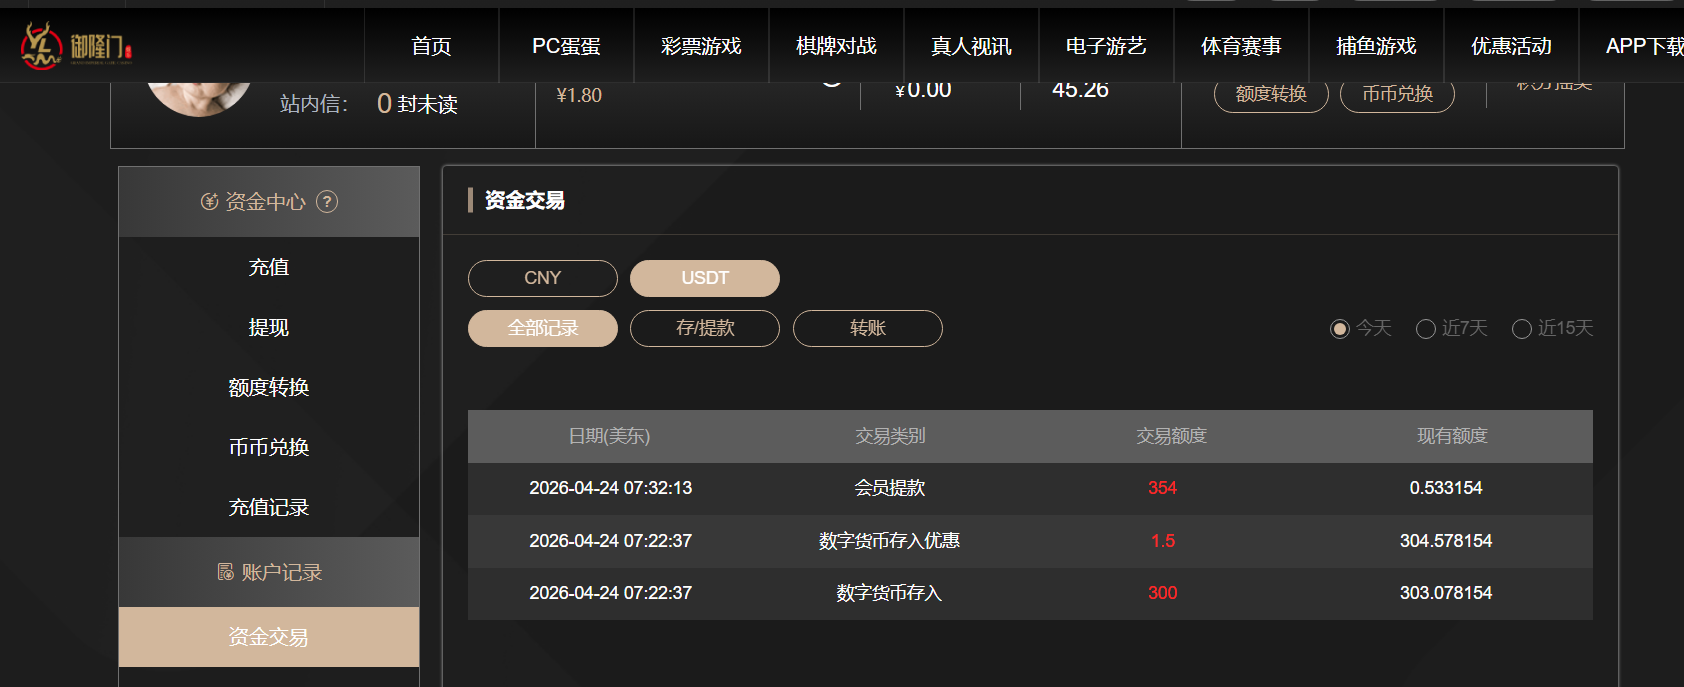The image size is (1684, 687).
Task: Open 优惠活动 in top navigation
Action: click(x=1511, y=46)
